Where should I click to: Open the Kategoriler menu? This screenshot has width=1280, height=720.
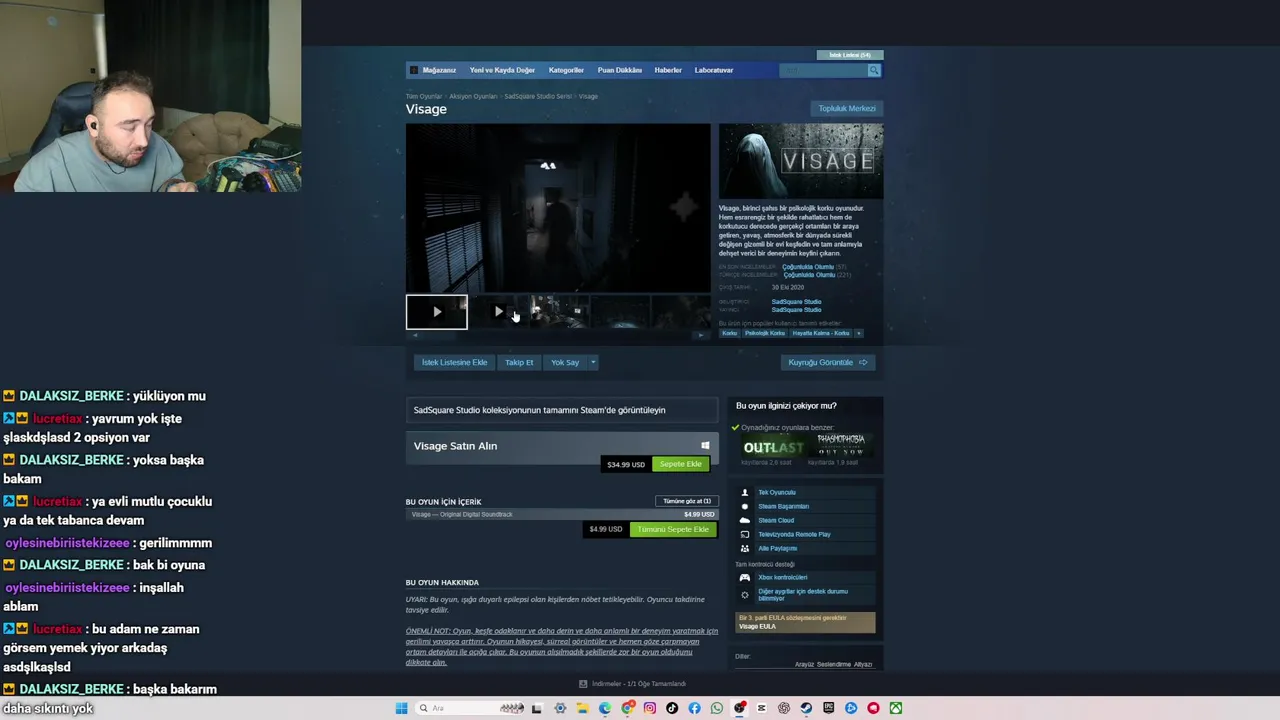[566, 70]
